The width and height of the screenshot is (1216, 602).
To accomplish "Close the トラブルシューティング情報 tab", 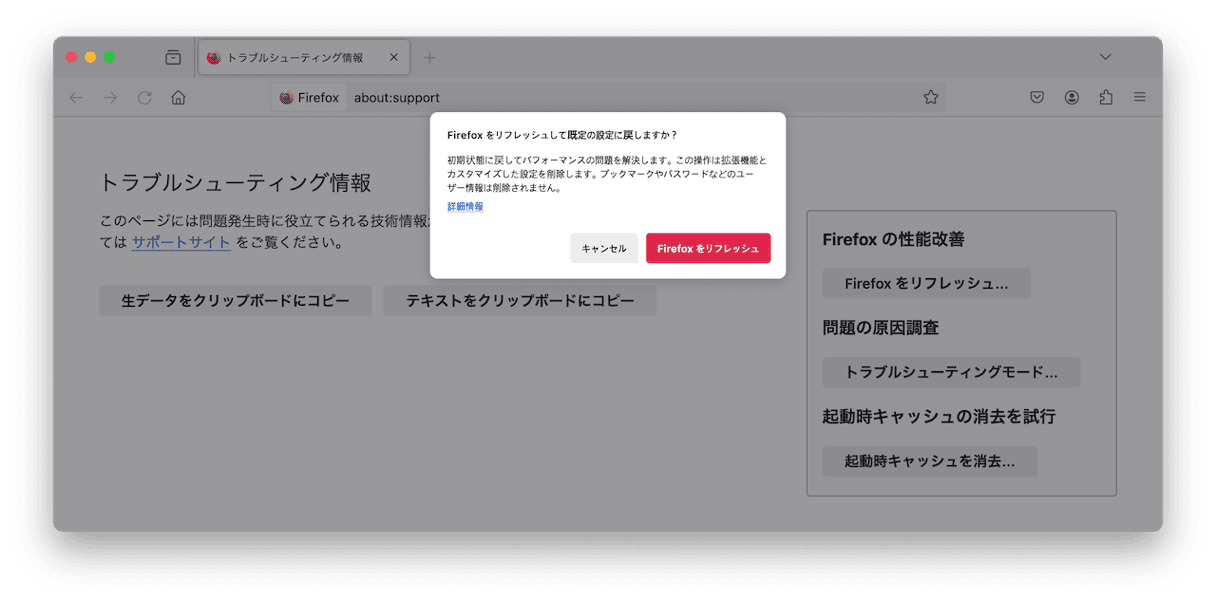I will pos(393,58).
